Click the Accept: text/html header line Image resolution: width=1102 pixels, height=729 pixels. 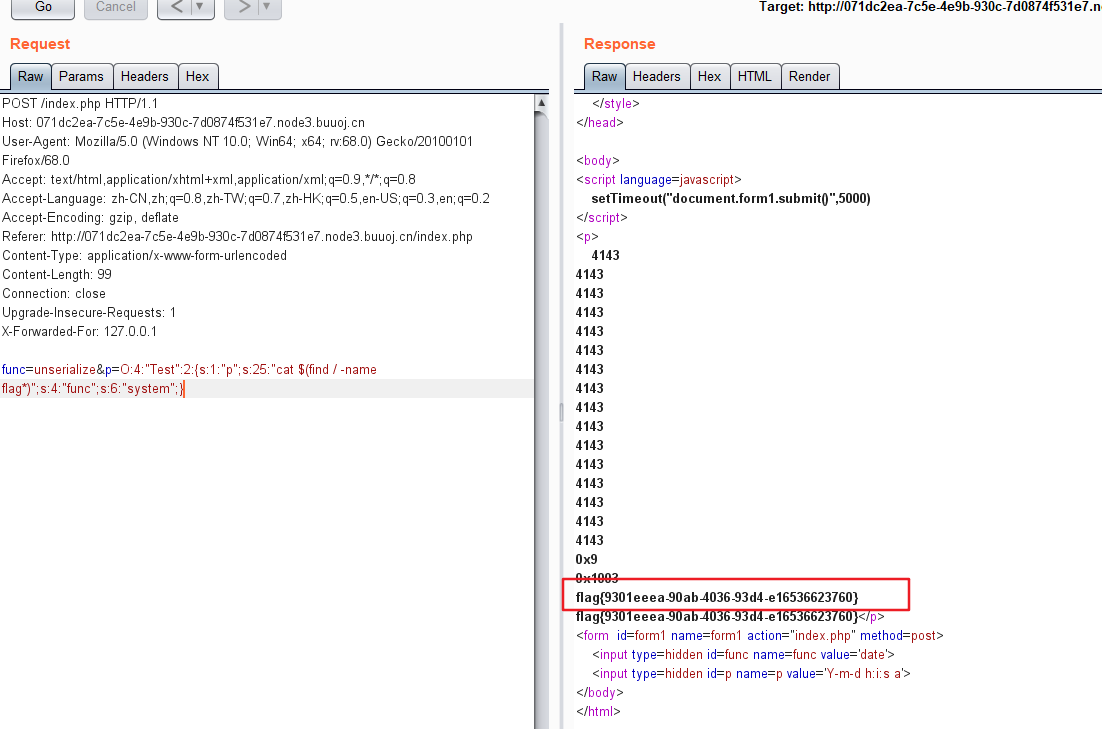209,179
